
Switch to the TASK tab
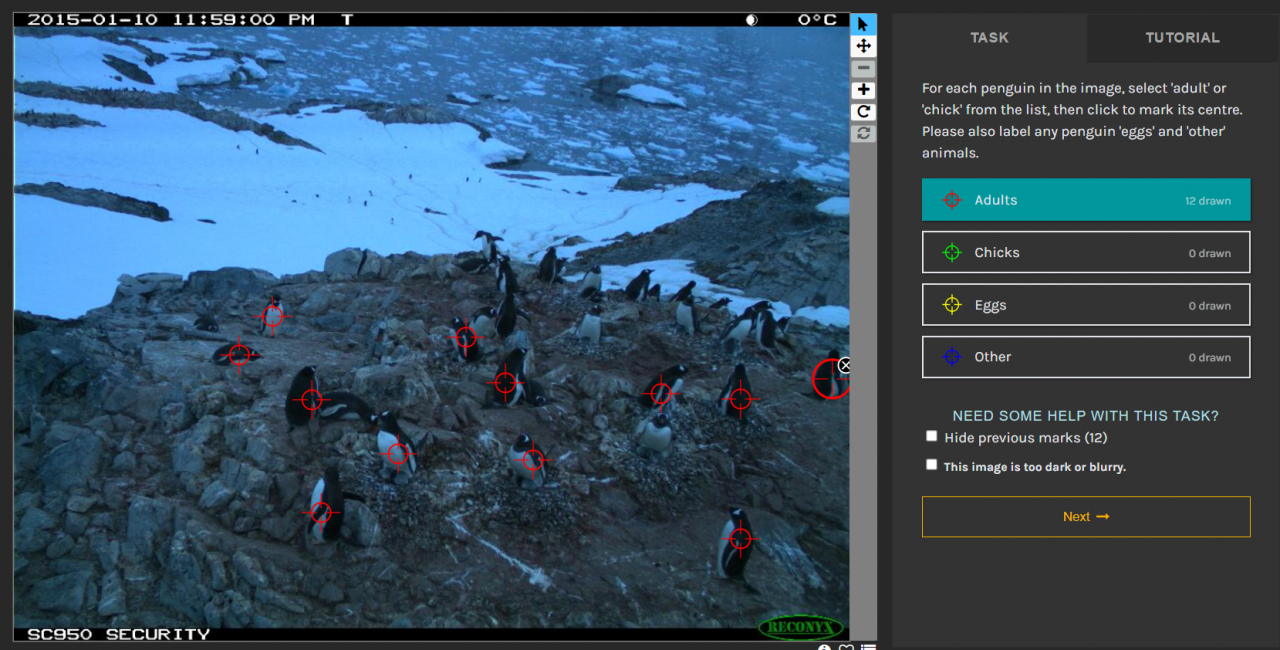coord(989,38)
